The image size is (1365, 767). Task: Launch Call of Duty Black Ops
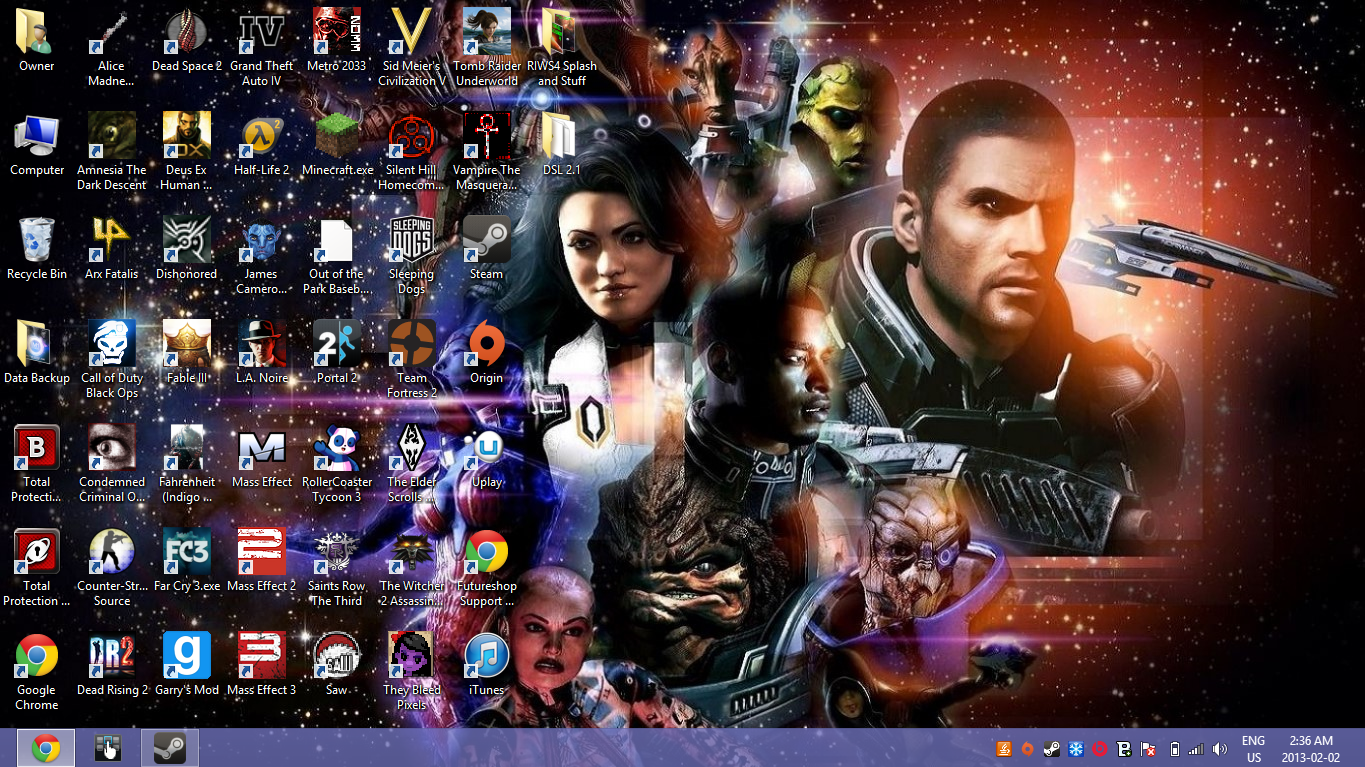[111, 361]
